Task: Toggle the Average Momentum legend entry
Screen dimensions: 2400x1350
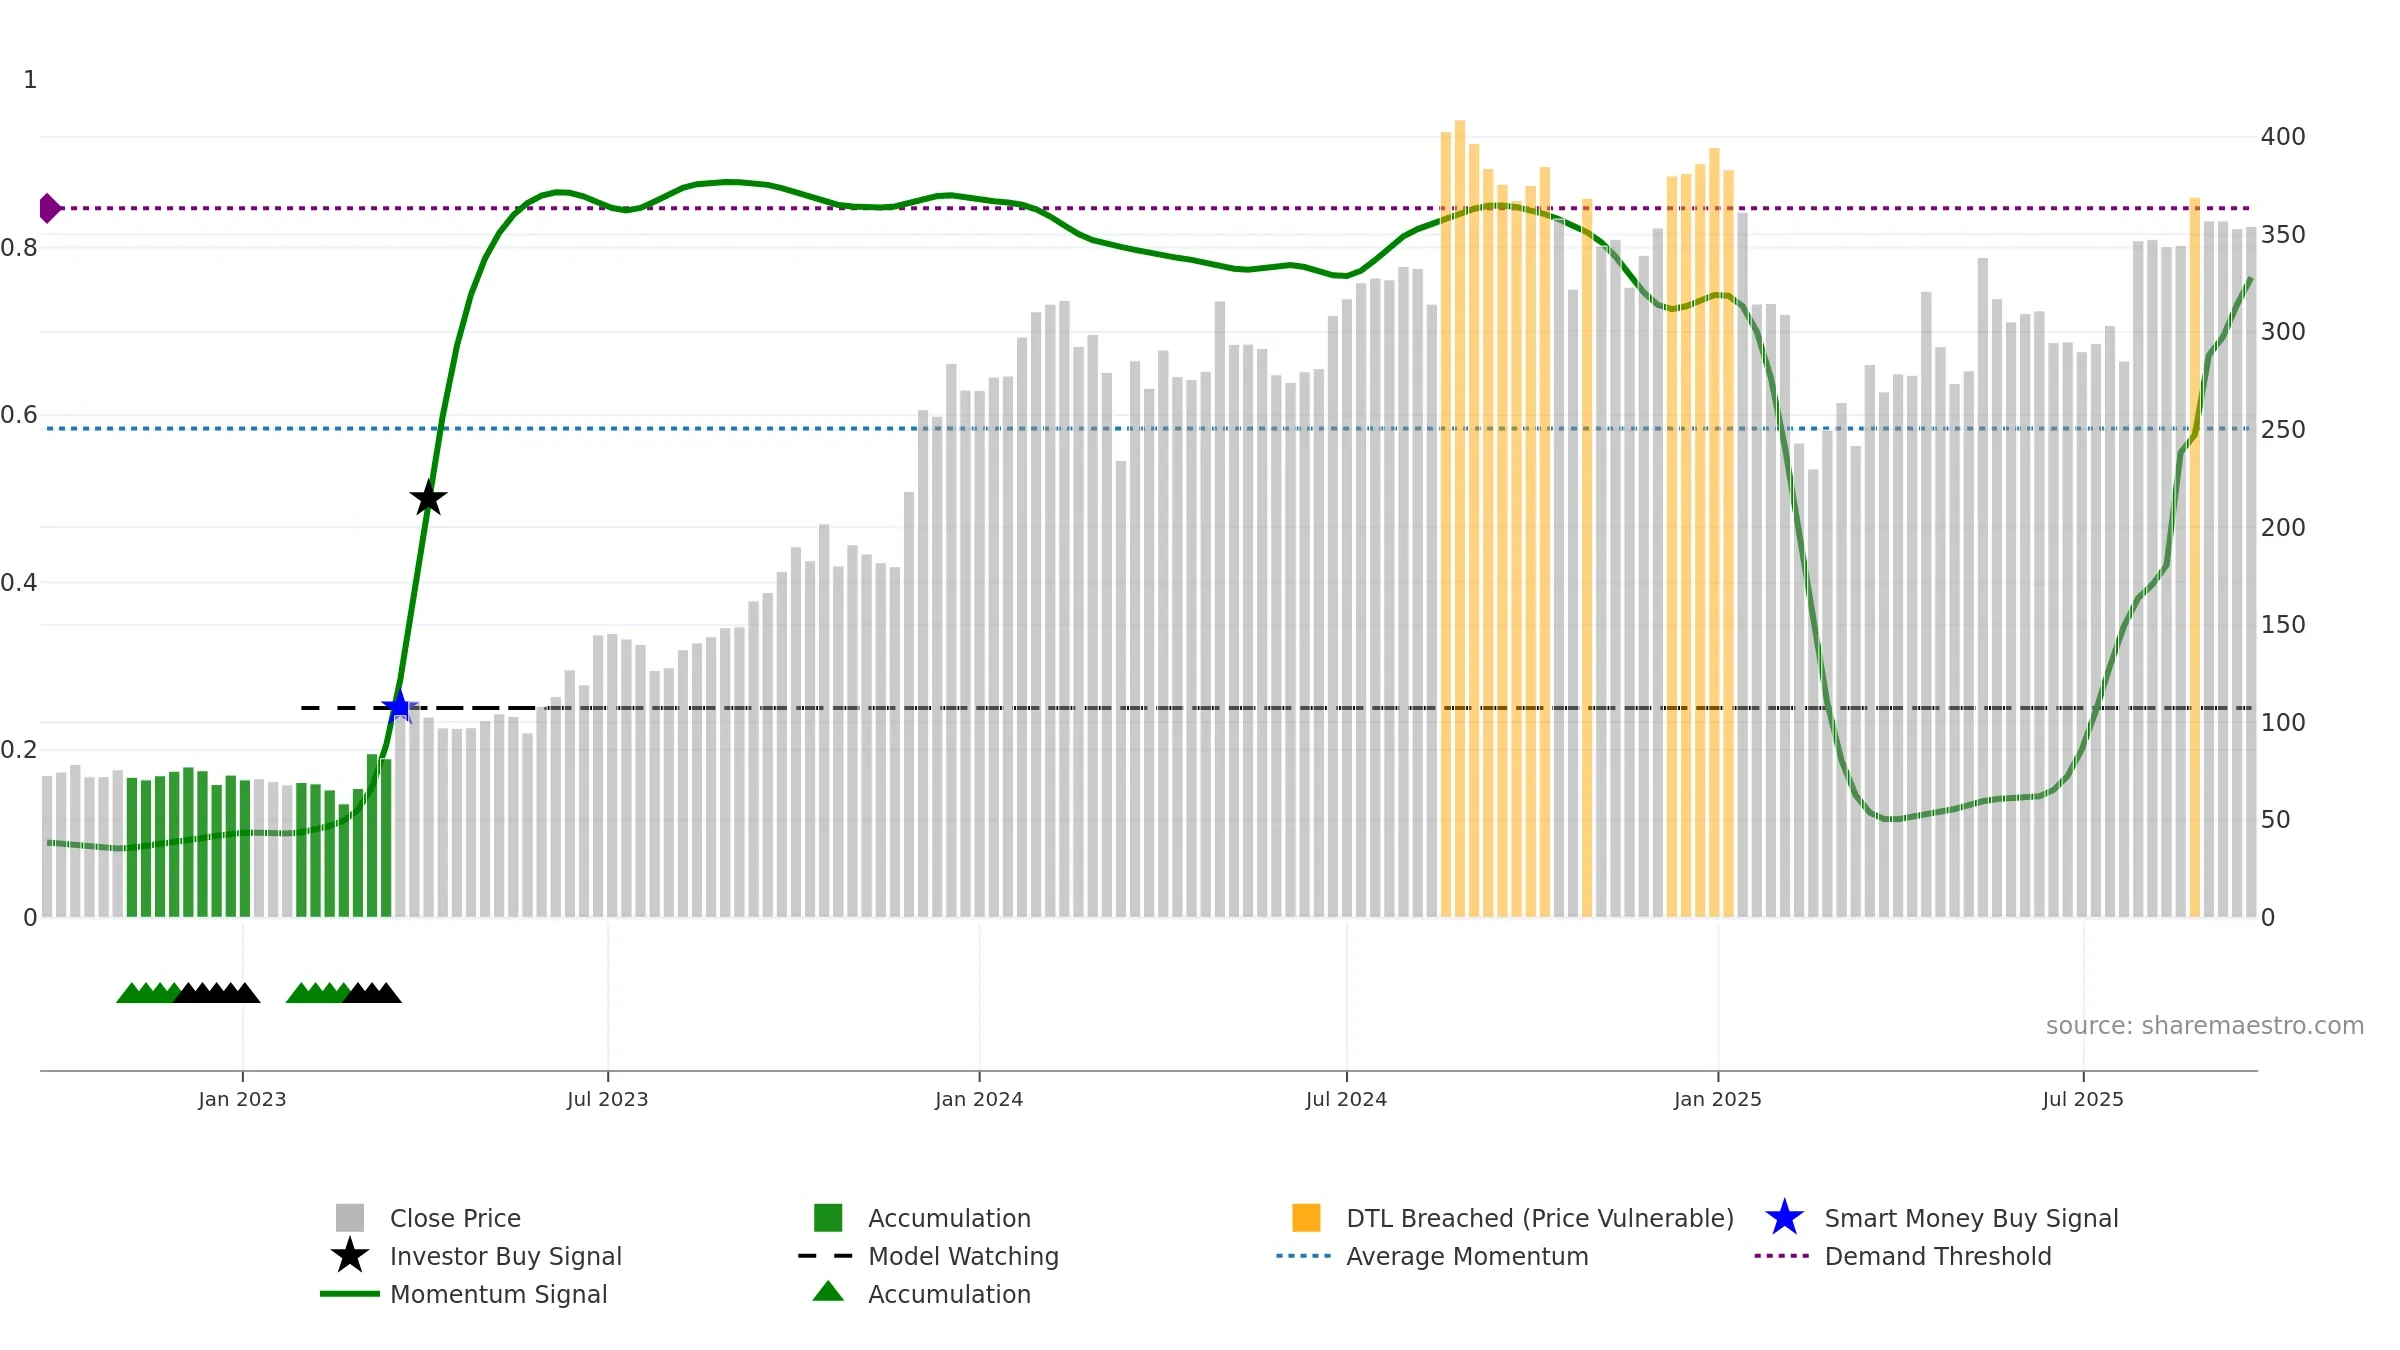Action: (x=1432, y=1256)
